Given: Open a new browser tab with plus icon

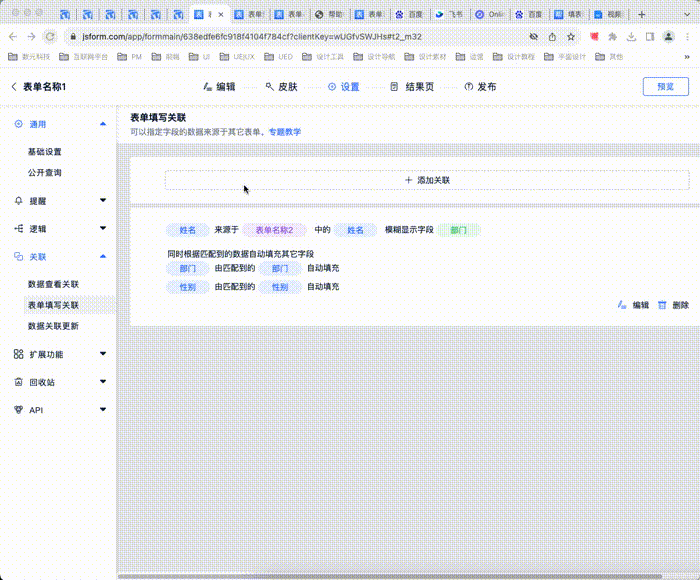Looking at the screenshot, I should coord(642,15).
